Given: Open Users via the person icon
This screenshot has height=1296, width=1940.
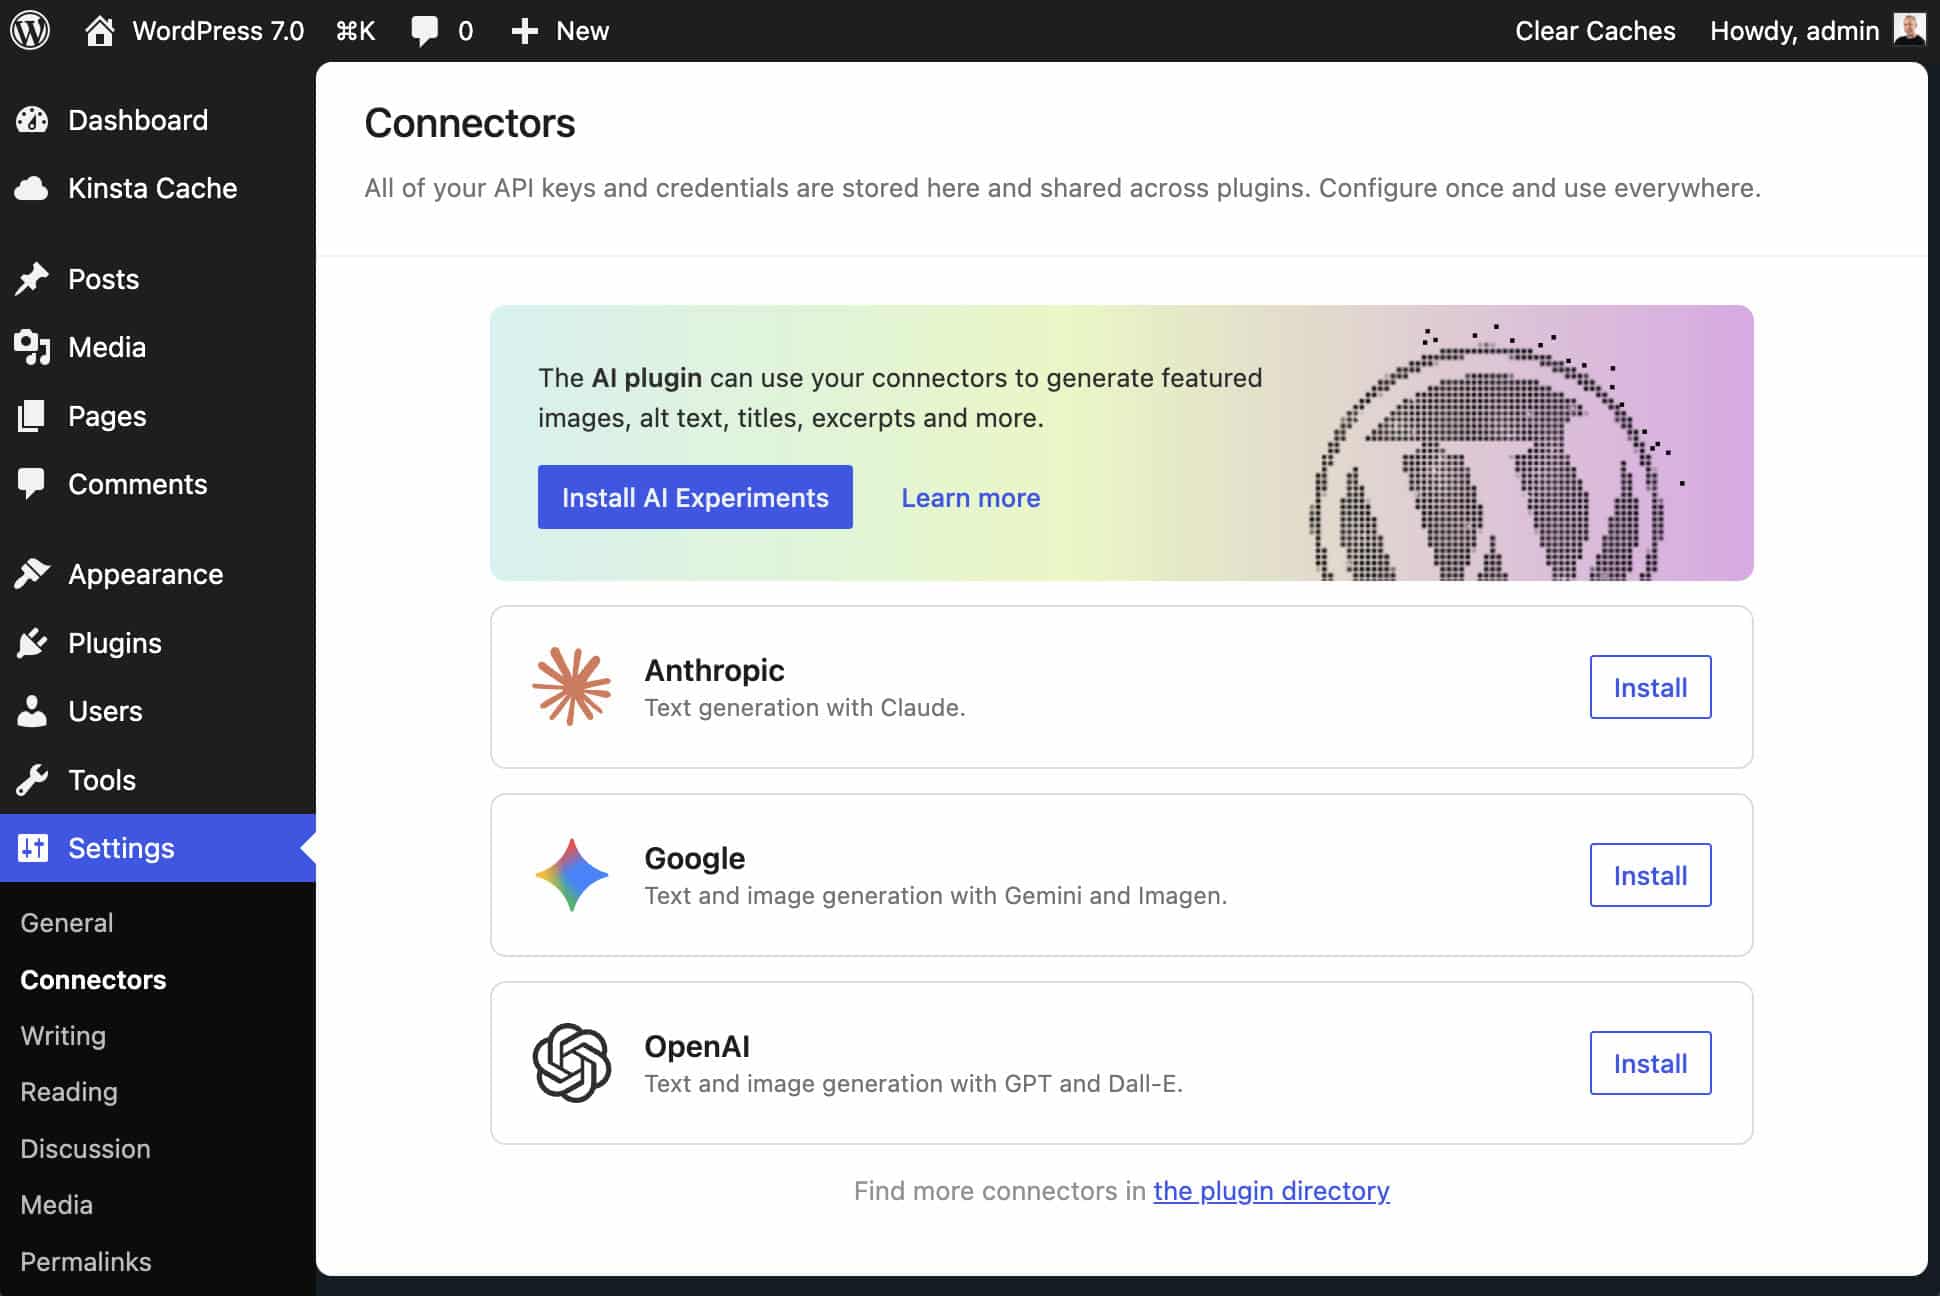Looking at the screenshot, I should click(33, 711).
